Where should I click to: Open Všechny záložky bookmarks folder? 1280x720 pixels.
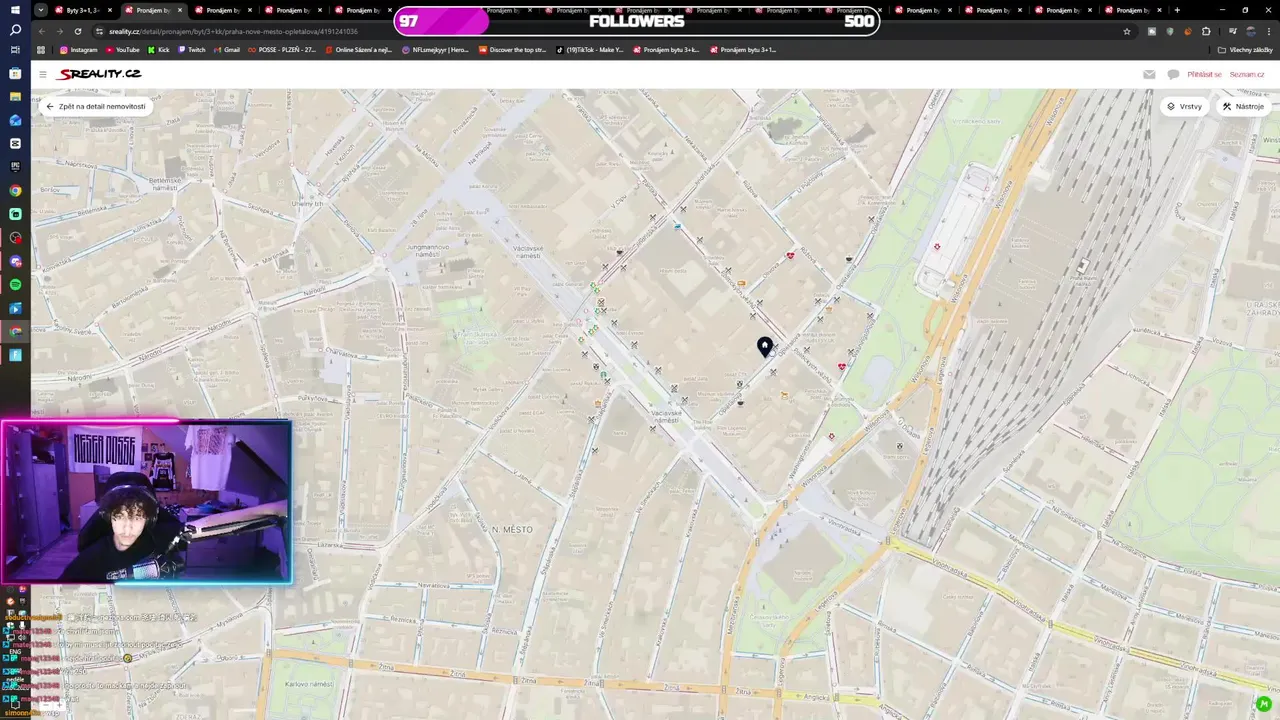click(1245, 49)
